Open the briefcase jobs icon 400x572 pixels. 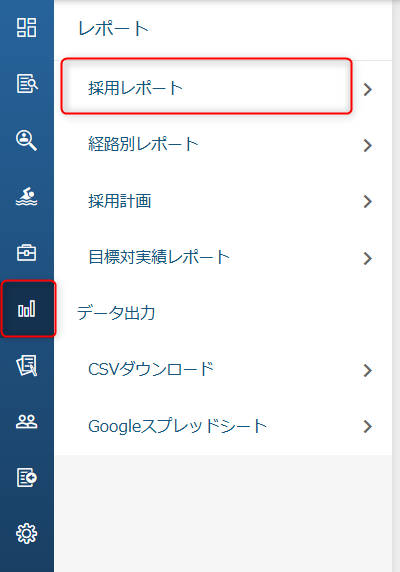coord(27,252)
